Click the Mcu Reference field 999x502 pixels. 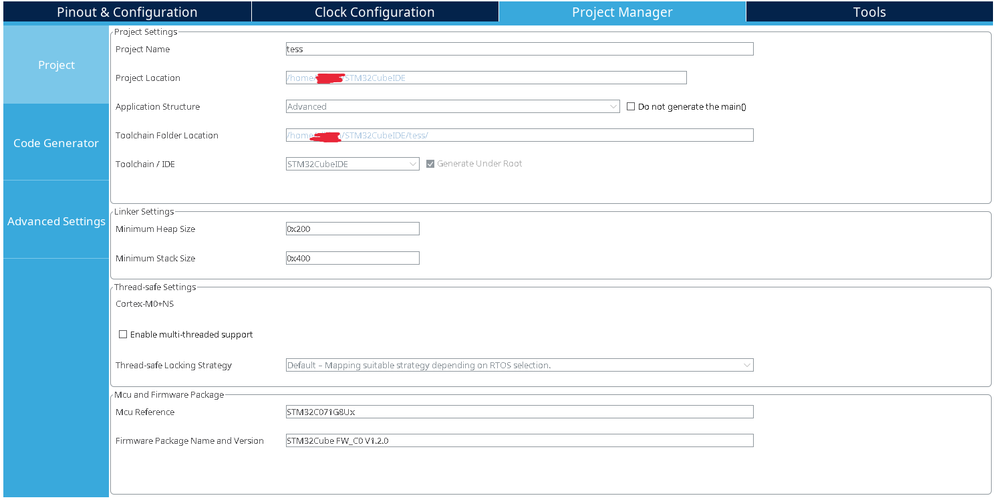point(519,412)
